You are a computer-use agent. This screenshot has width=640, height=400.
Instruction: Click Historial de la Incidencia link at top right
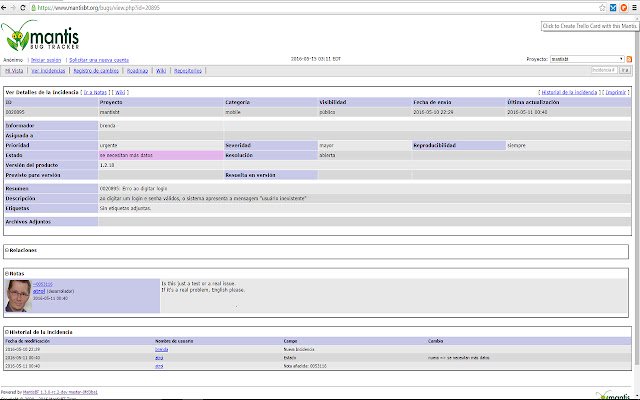(569, 93)
